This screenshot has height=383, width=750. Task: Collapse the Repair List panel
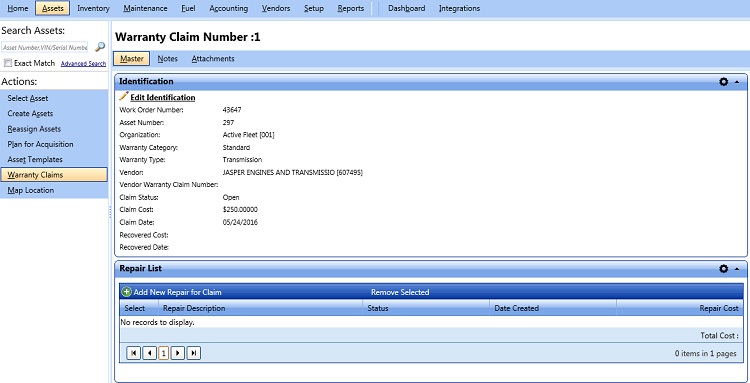pos(737,269)
